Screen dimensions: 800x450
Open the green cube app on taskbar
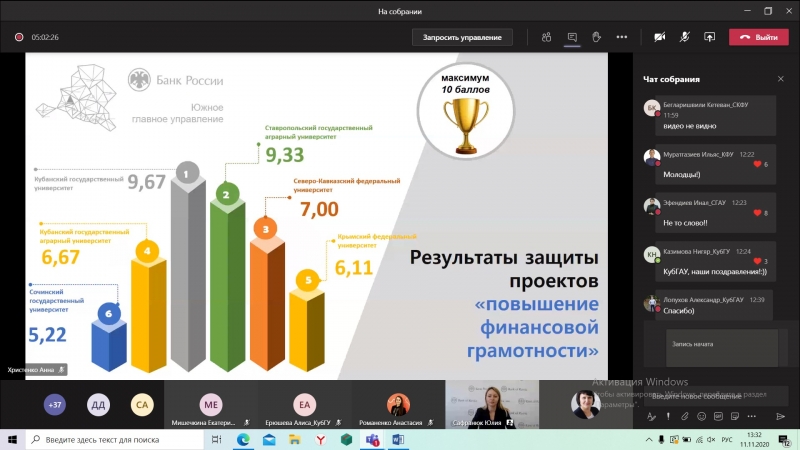(346, 439)
